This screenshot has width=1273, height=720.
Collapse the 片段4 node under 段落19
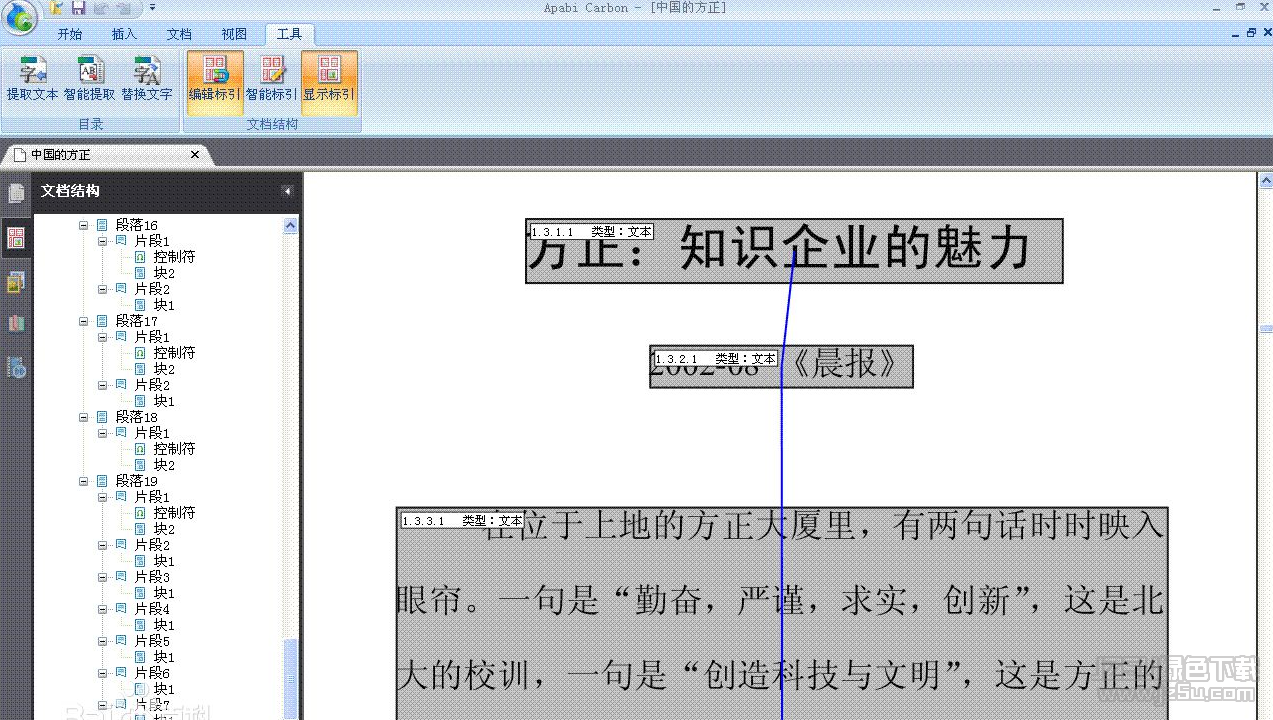coord(103,609)
